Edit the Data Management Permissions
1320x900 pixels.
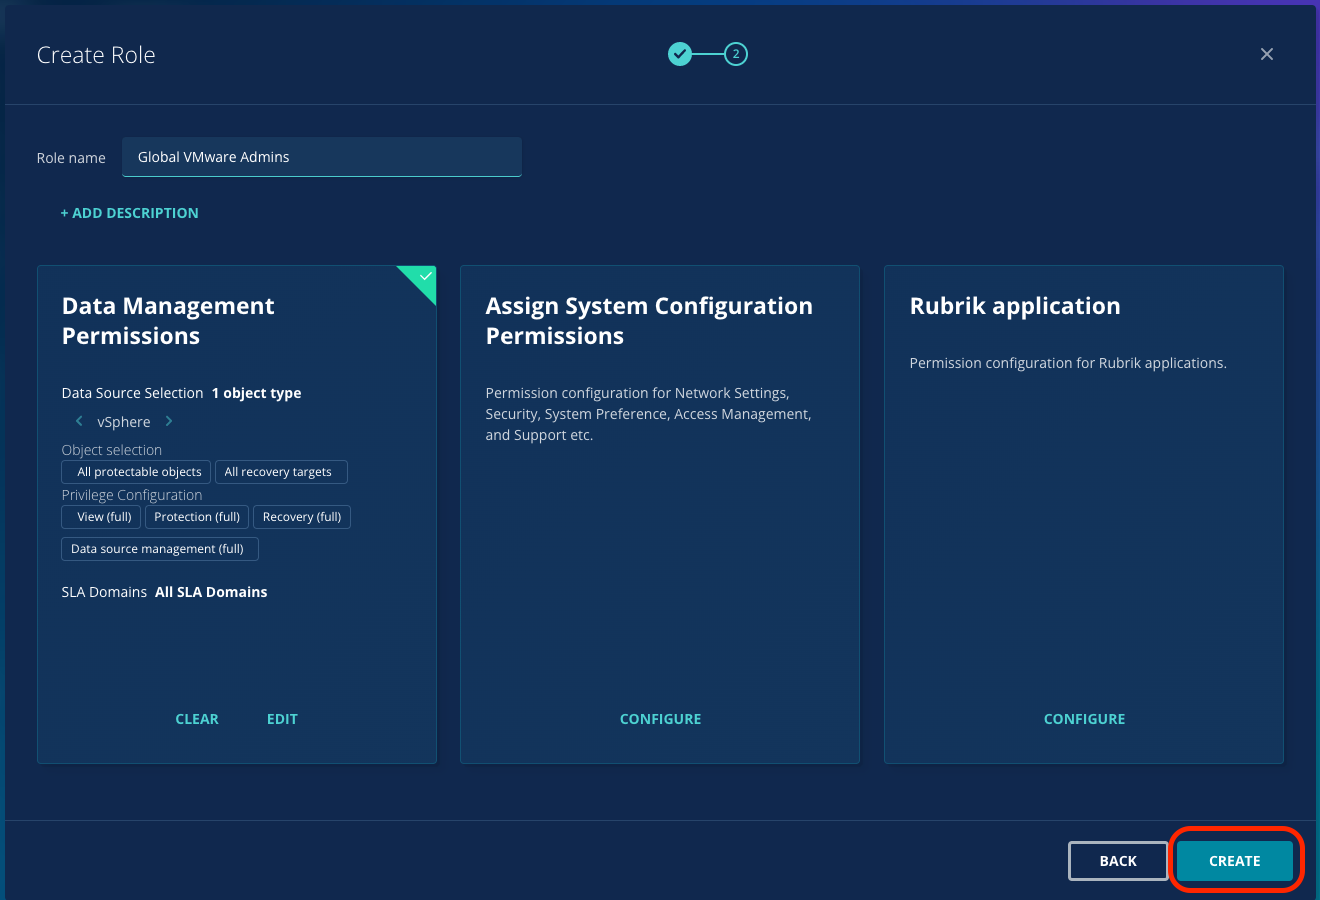(282, 719)
